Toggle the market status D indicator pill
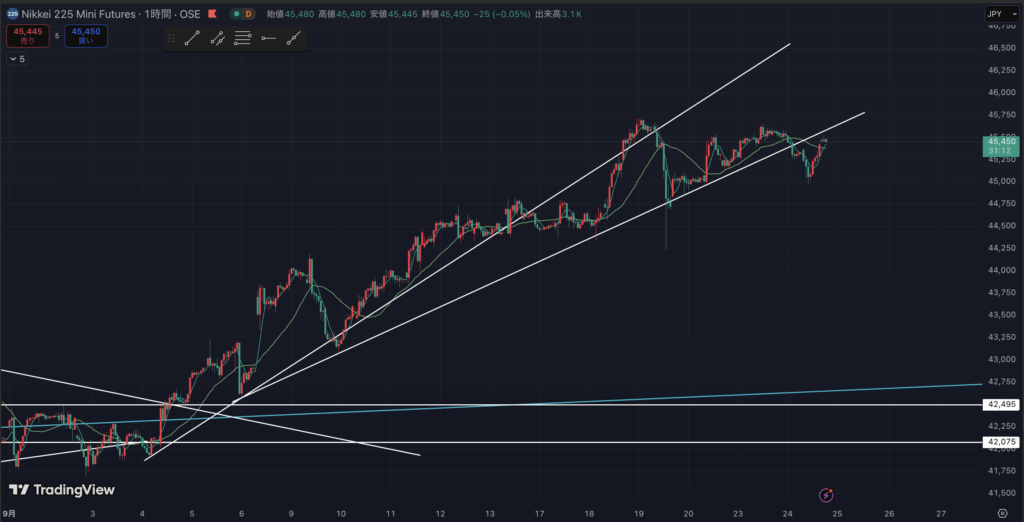This screenshot has height=522, width=1024. click(x=241, y=14)
